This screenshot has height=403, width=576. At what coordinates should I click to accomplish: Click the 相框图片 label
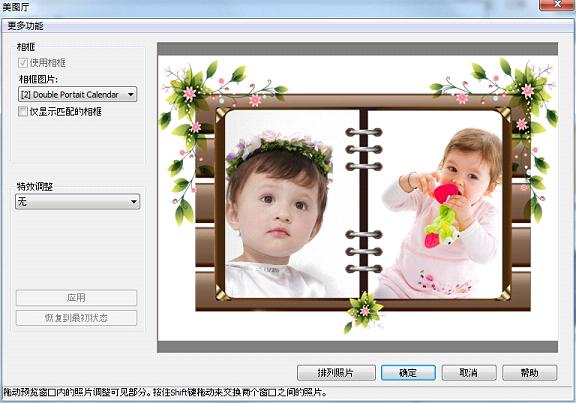tap(38, 79)
